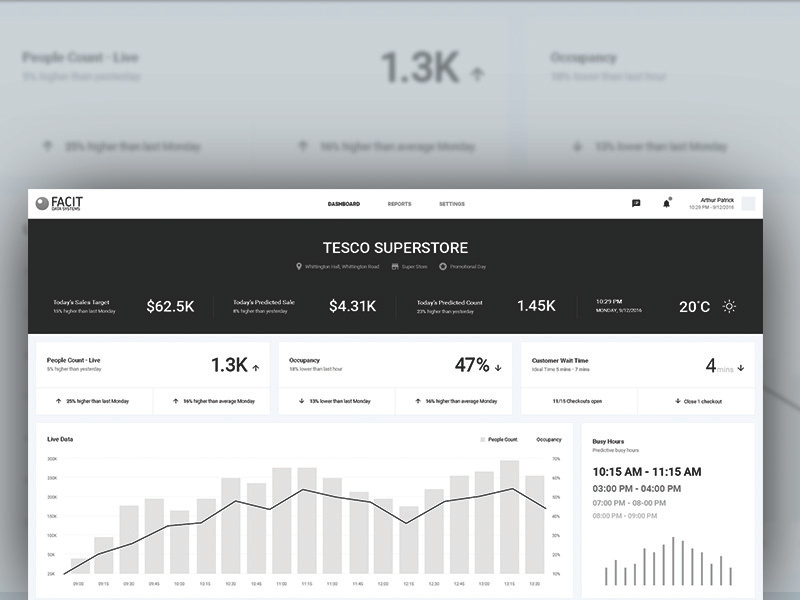Click the Close 1 checkout button

click(x=696, y=402)
